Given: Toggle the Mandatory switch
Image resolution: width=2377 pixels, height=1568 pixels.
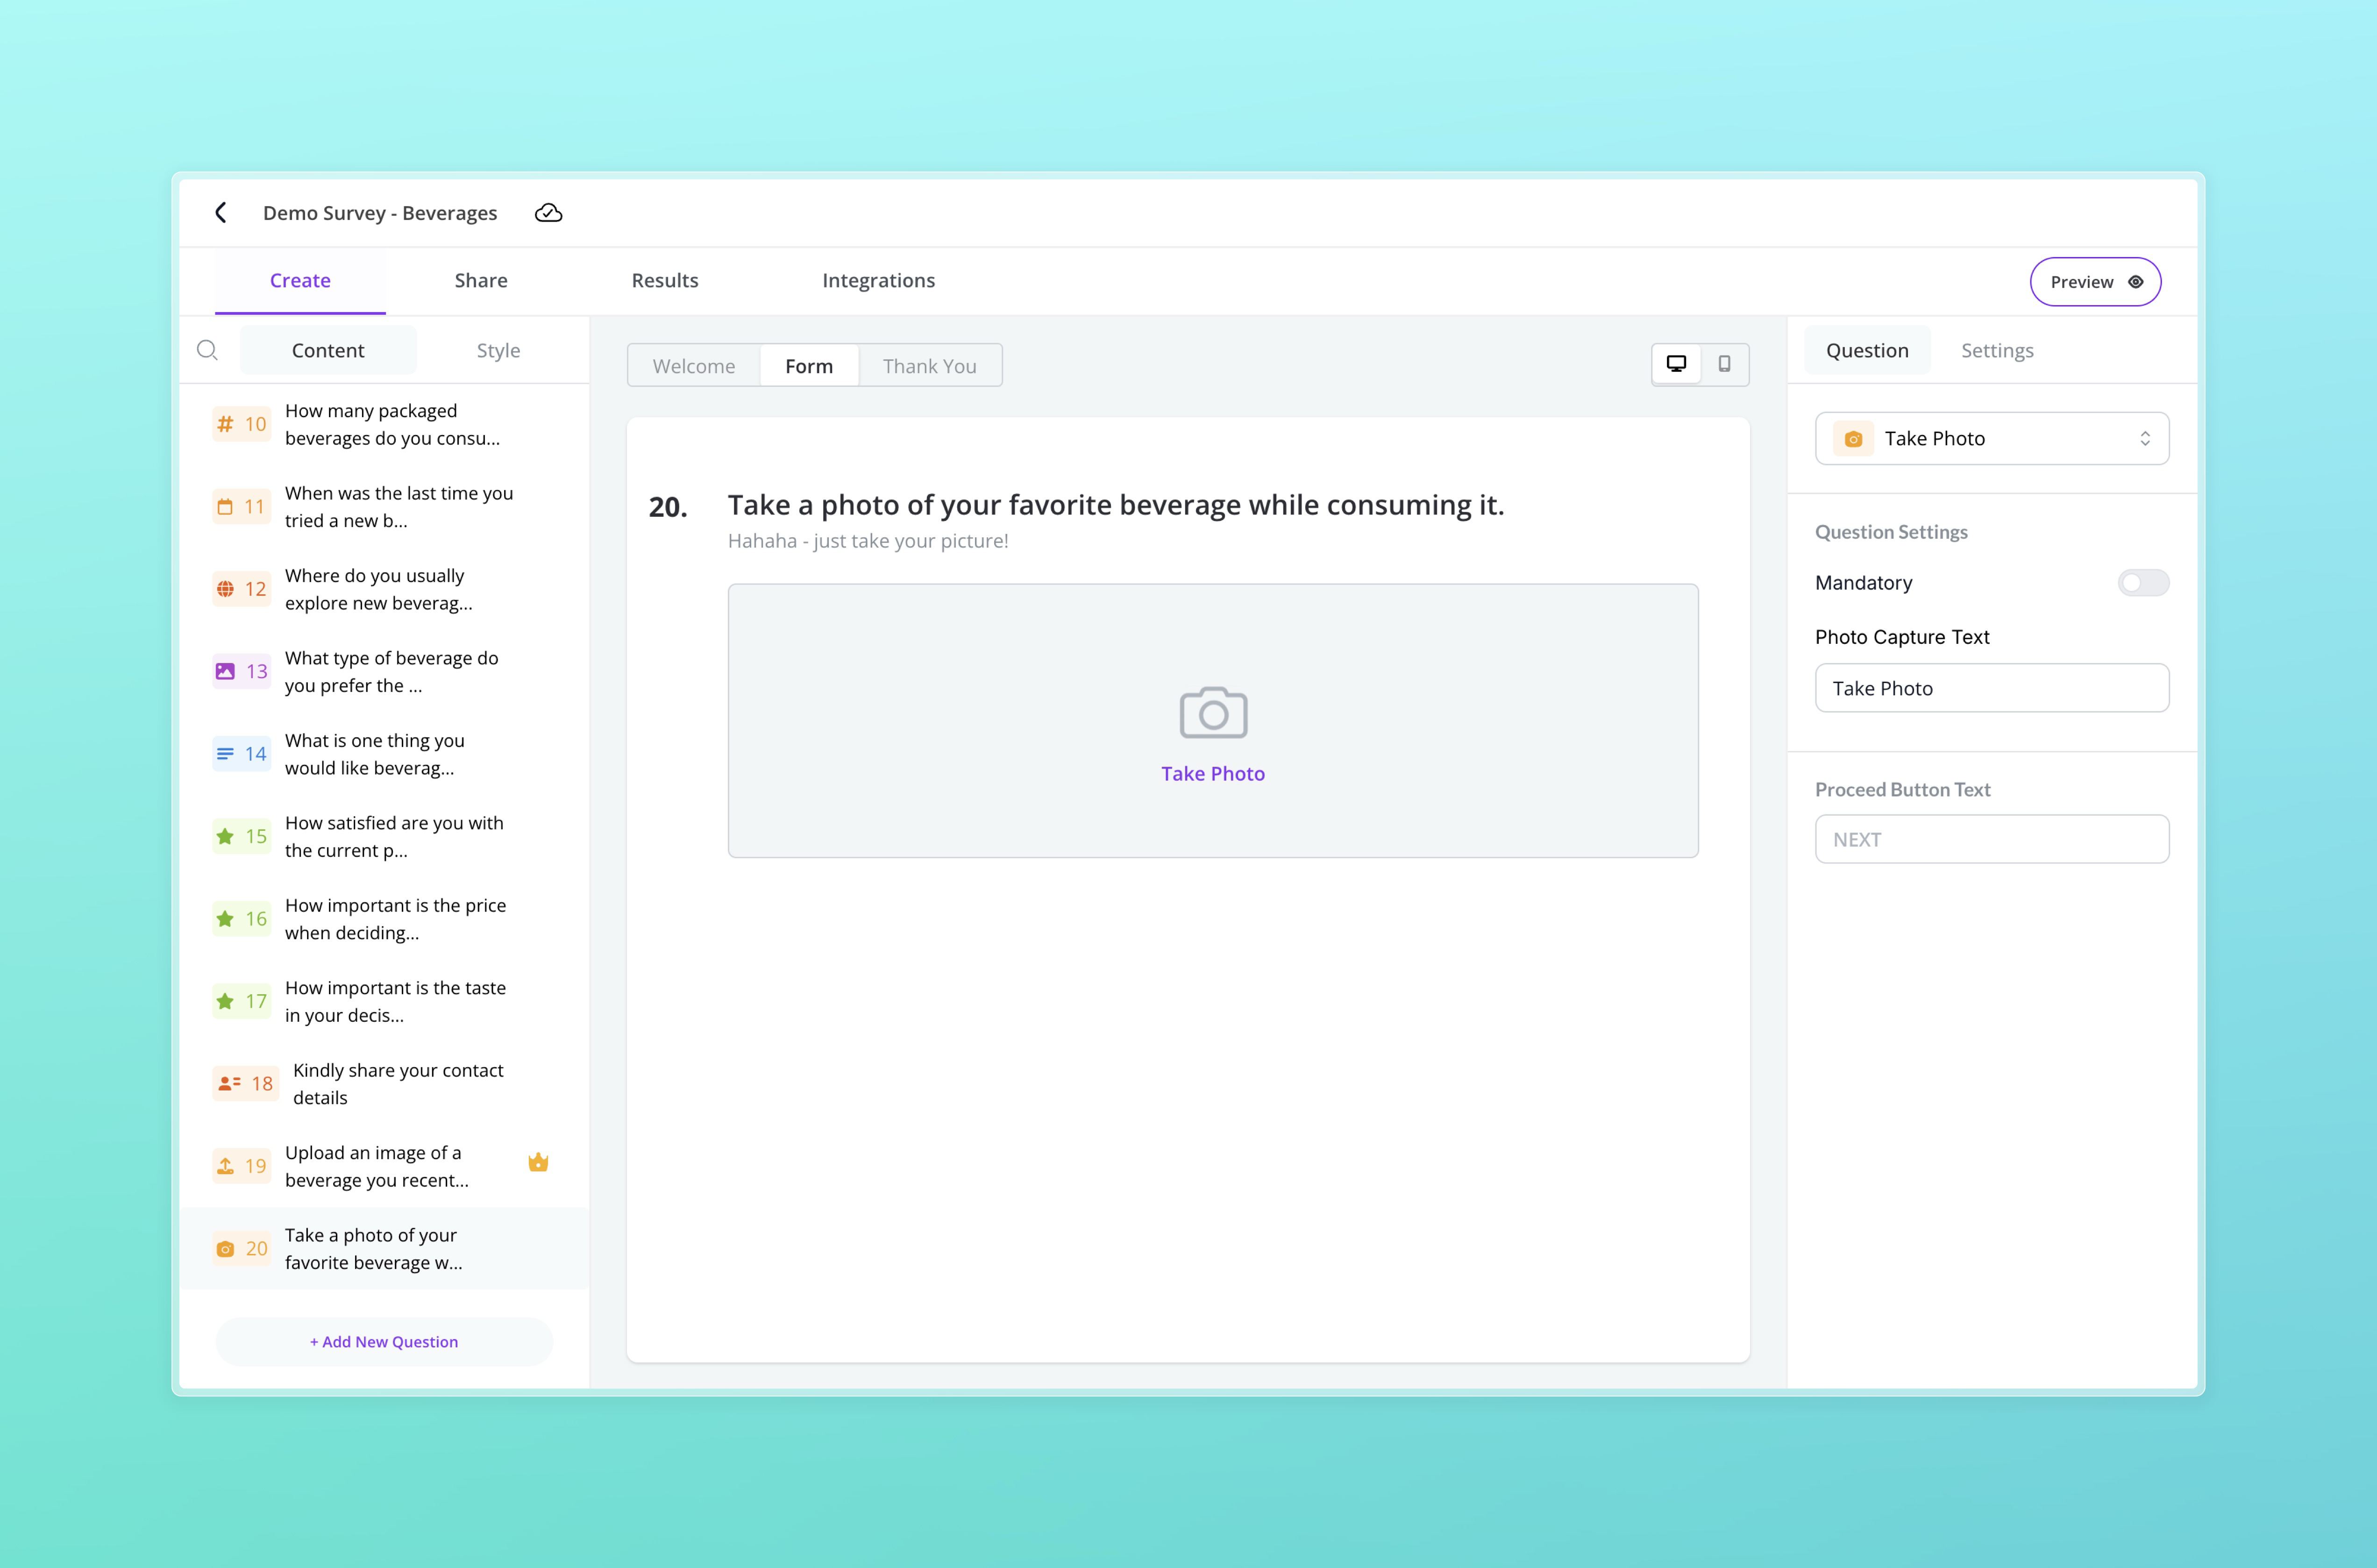Looking at the screenshot, I should click(x=2142, y=583).
